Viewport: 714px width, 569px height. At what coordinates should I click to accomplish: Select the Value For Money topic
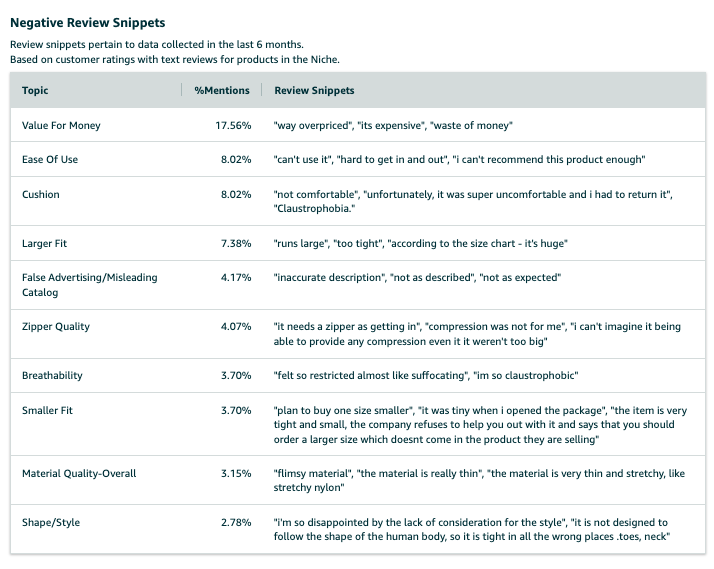61,126
